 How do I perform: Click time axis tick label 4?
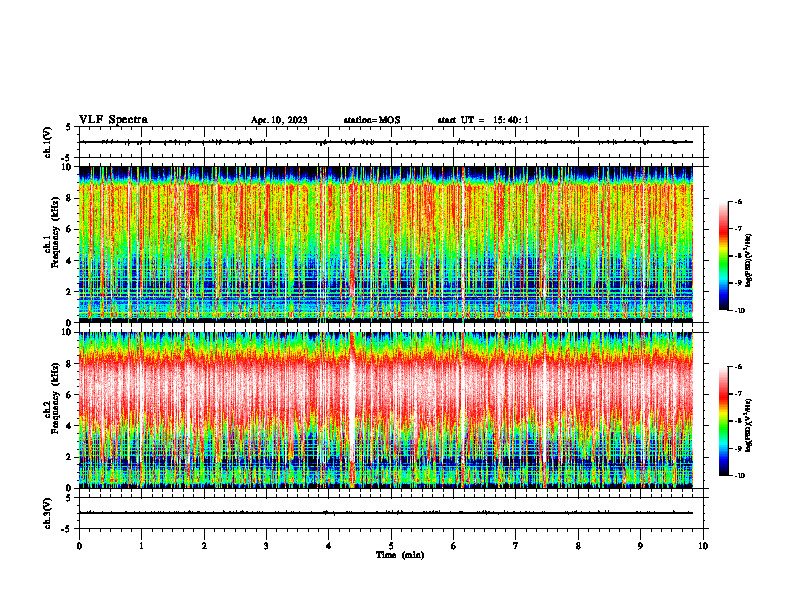click(x=328, y=546)
